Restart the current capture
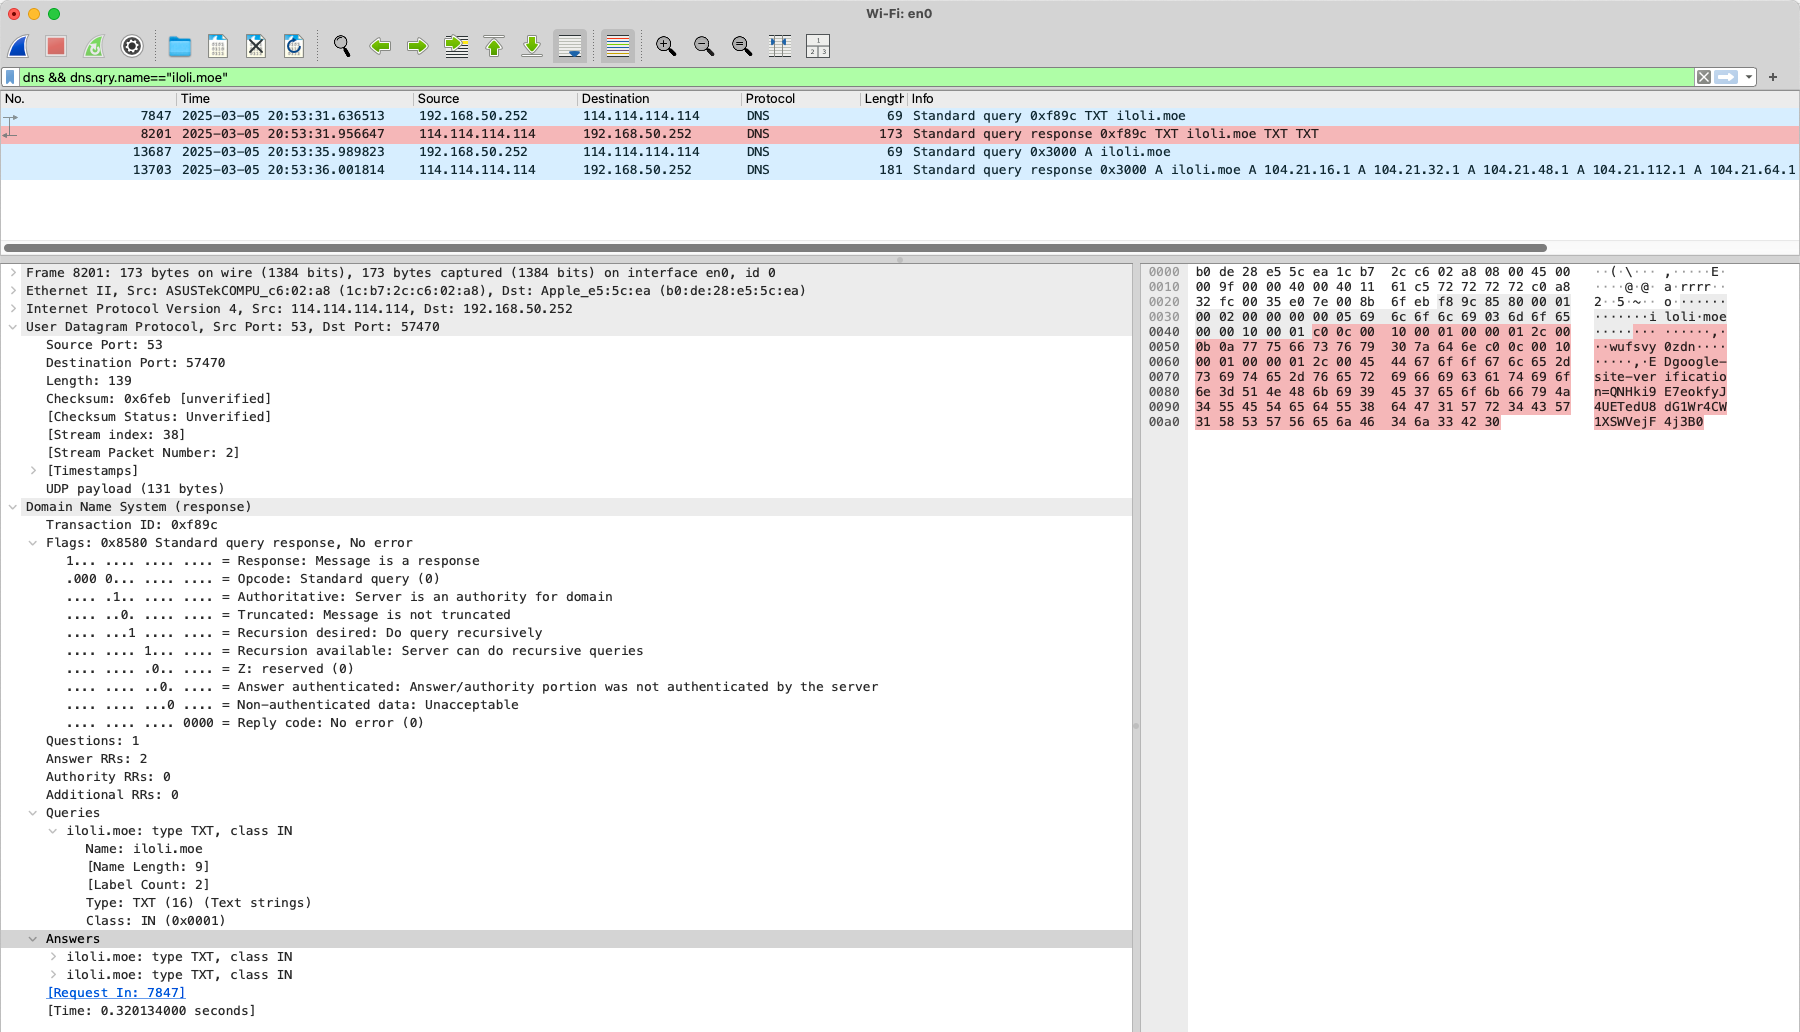Screen dimensions: 1800x1032 (94, 46)
